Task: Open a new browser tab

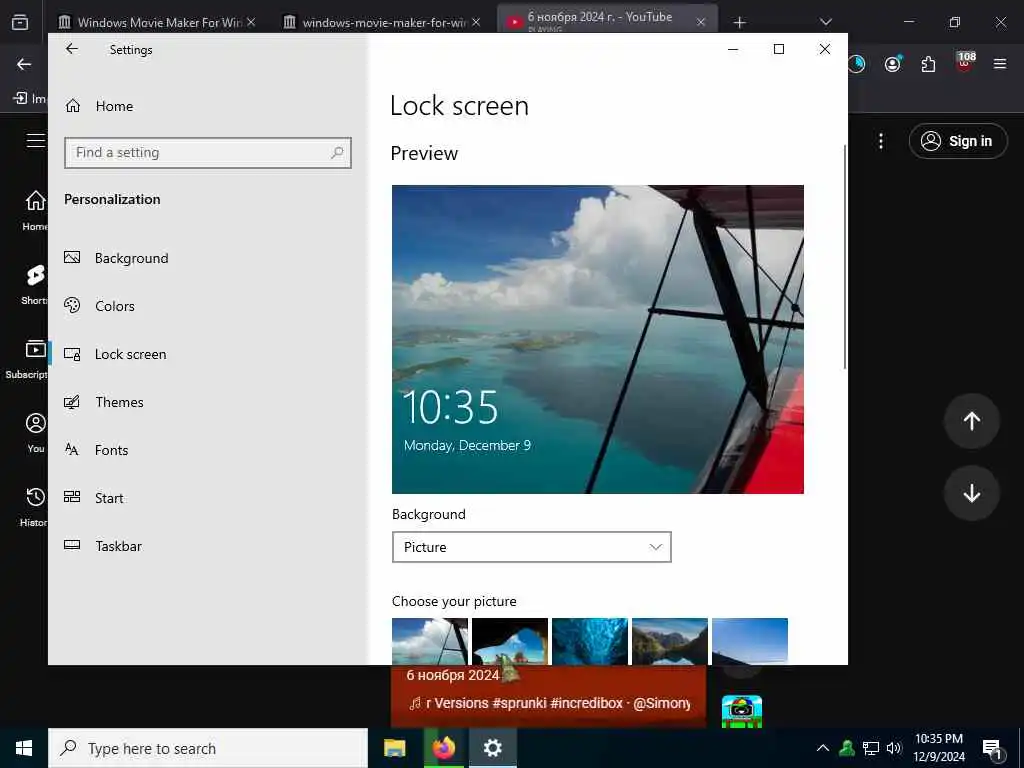Action: click(x=739, y=23)
